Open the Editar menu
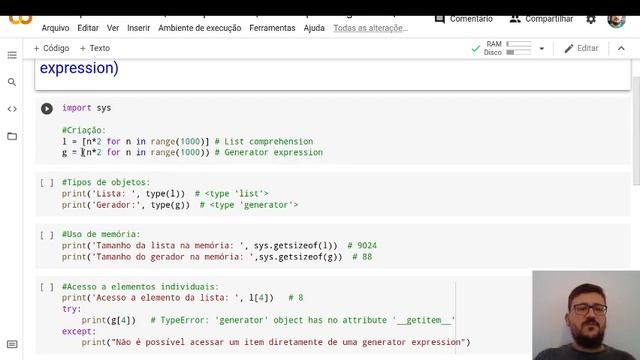The image size is (640, 360). pos(88,28)
